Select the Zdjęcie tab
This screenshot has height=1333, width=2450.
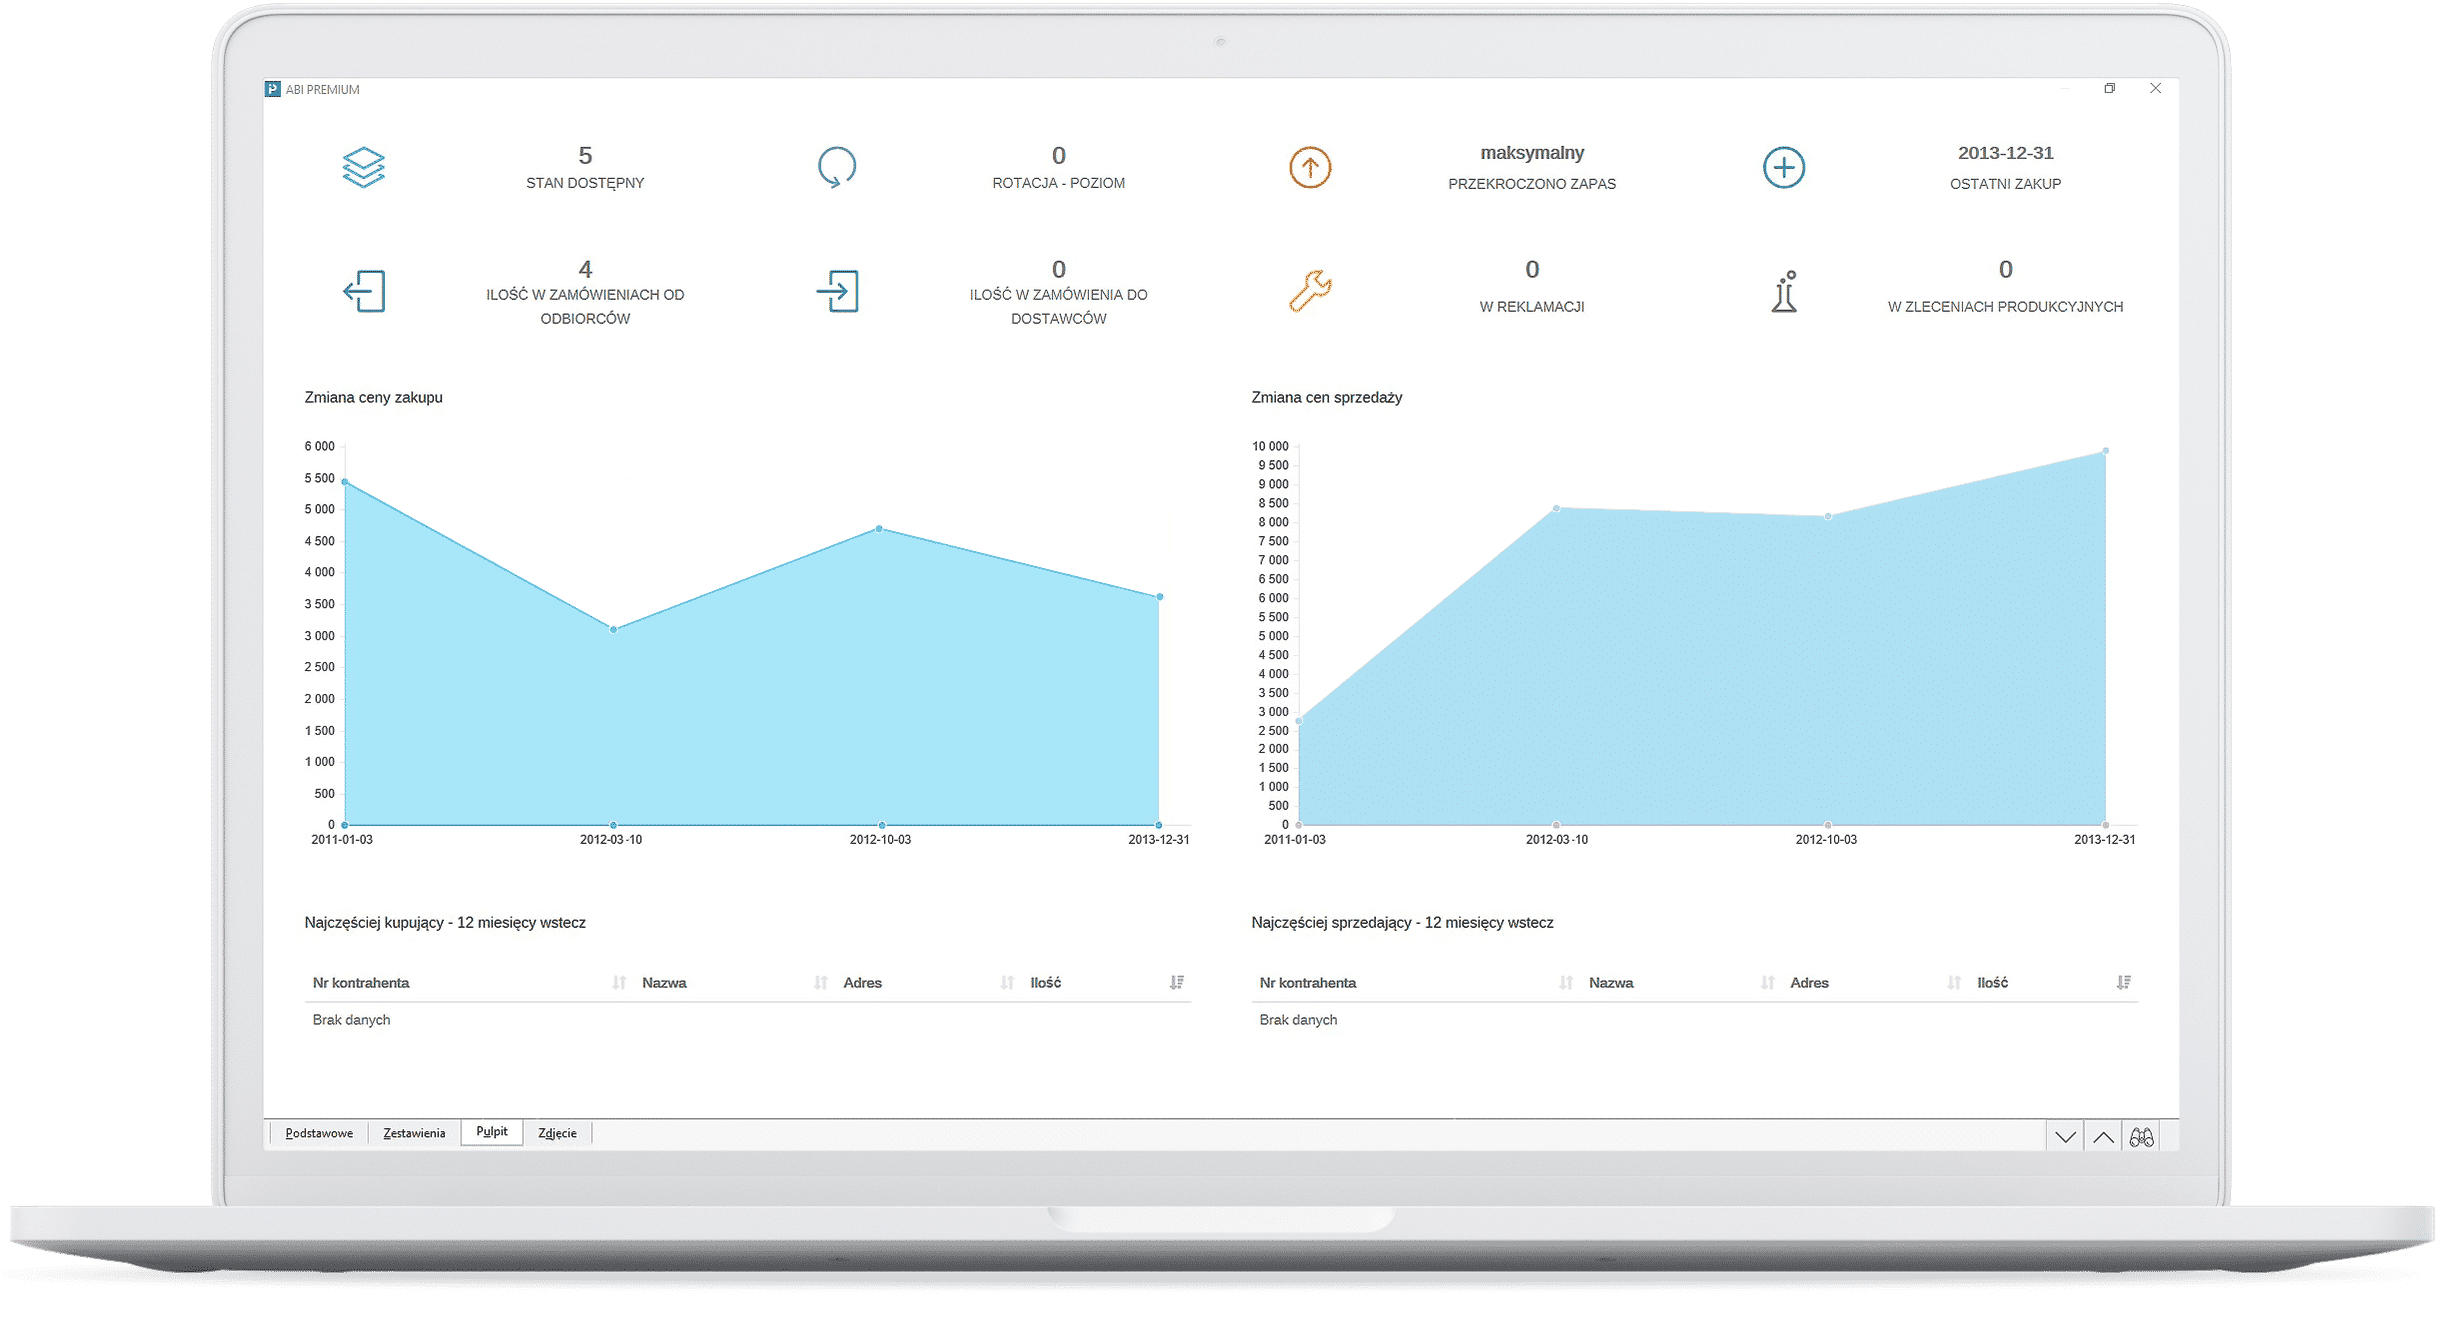click(x=557, y=1133)
